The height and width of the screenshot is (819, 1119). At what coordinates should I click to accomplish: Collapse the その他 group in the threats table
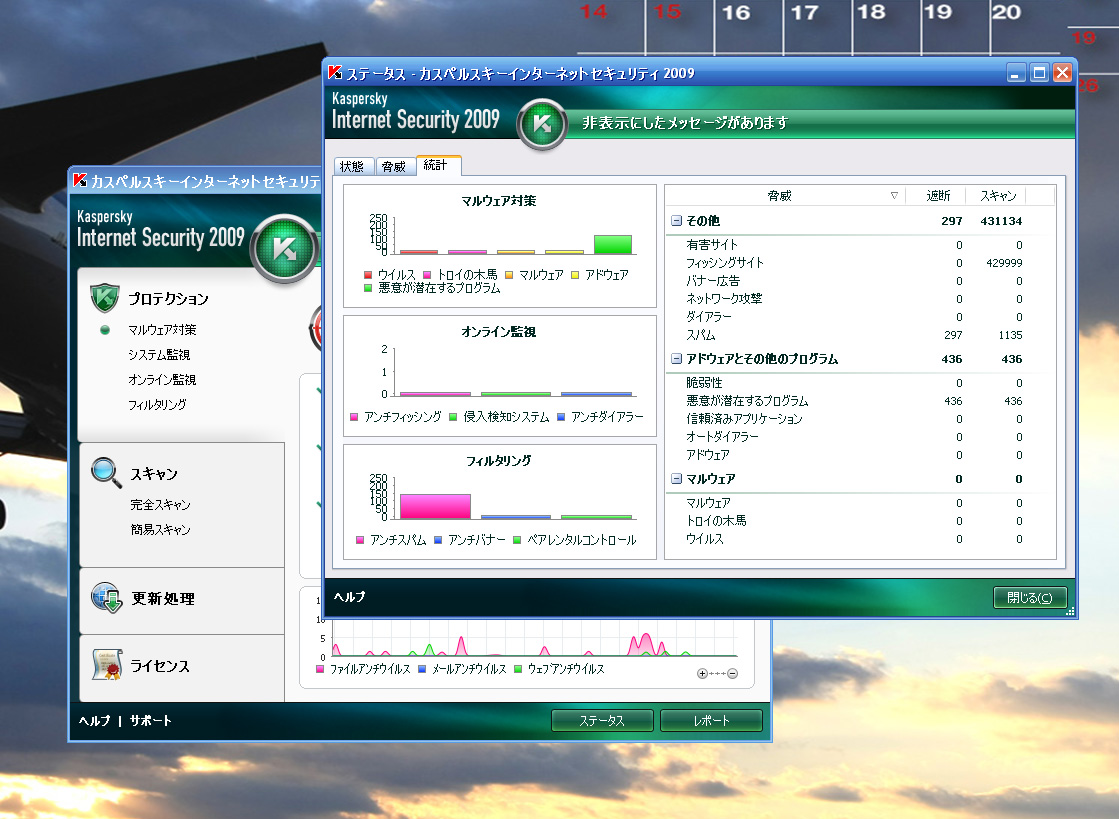tap(676, 220)
